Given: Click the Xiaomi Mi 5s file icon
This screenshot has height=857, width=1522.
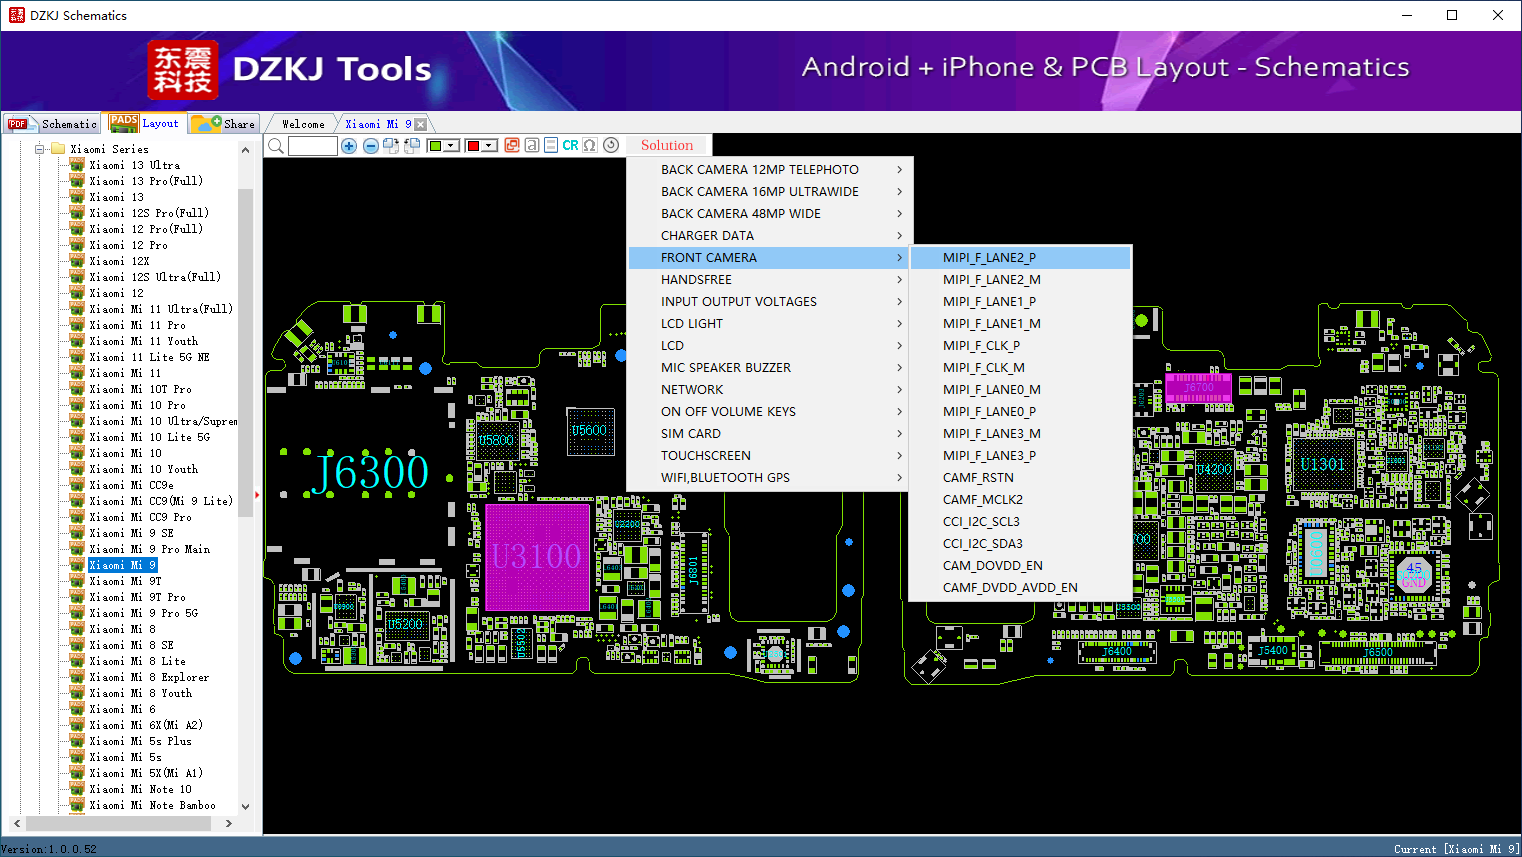Looking at the screenshot, I should tap(77, 757).
